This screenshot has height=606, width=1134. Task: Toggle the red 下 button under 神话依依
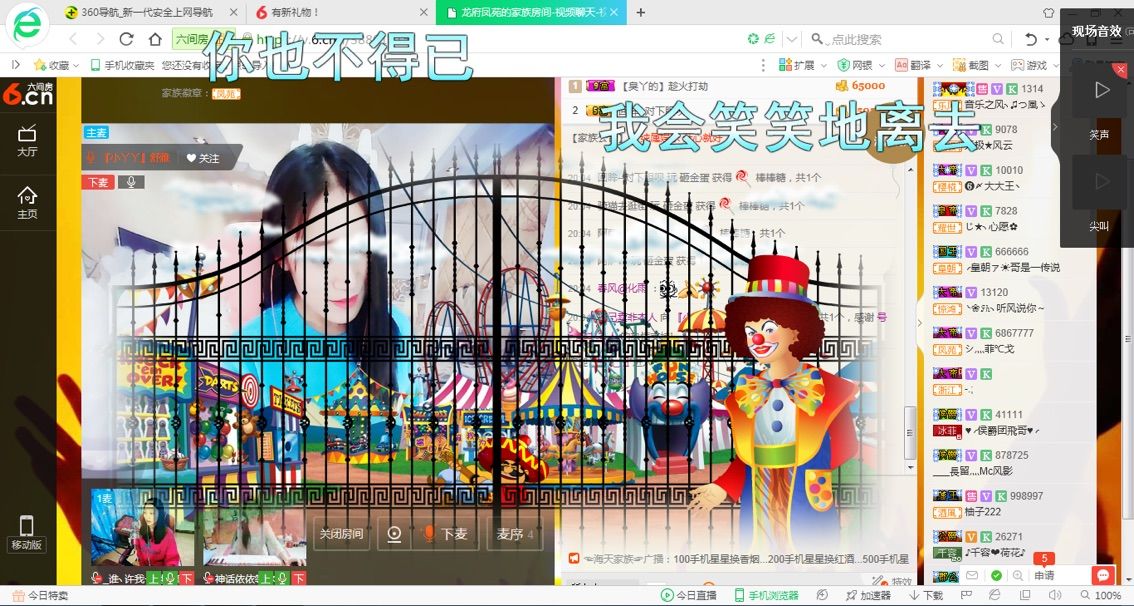(299, 578)
